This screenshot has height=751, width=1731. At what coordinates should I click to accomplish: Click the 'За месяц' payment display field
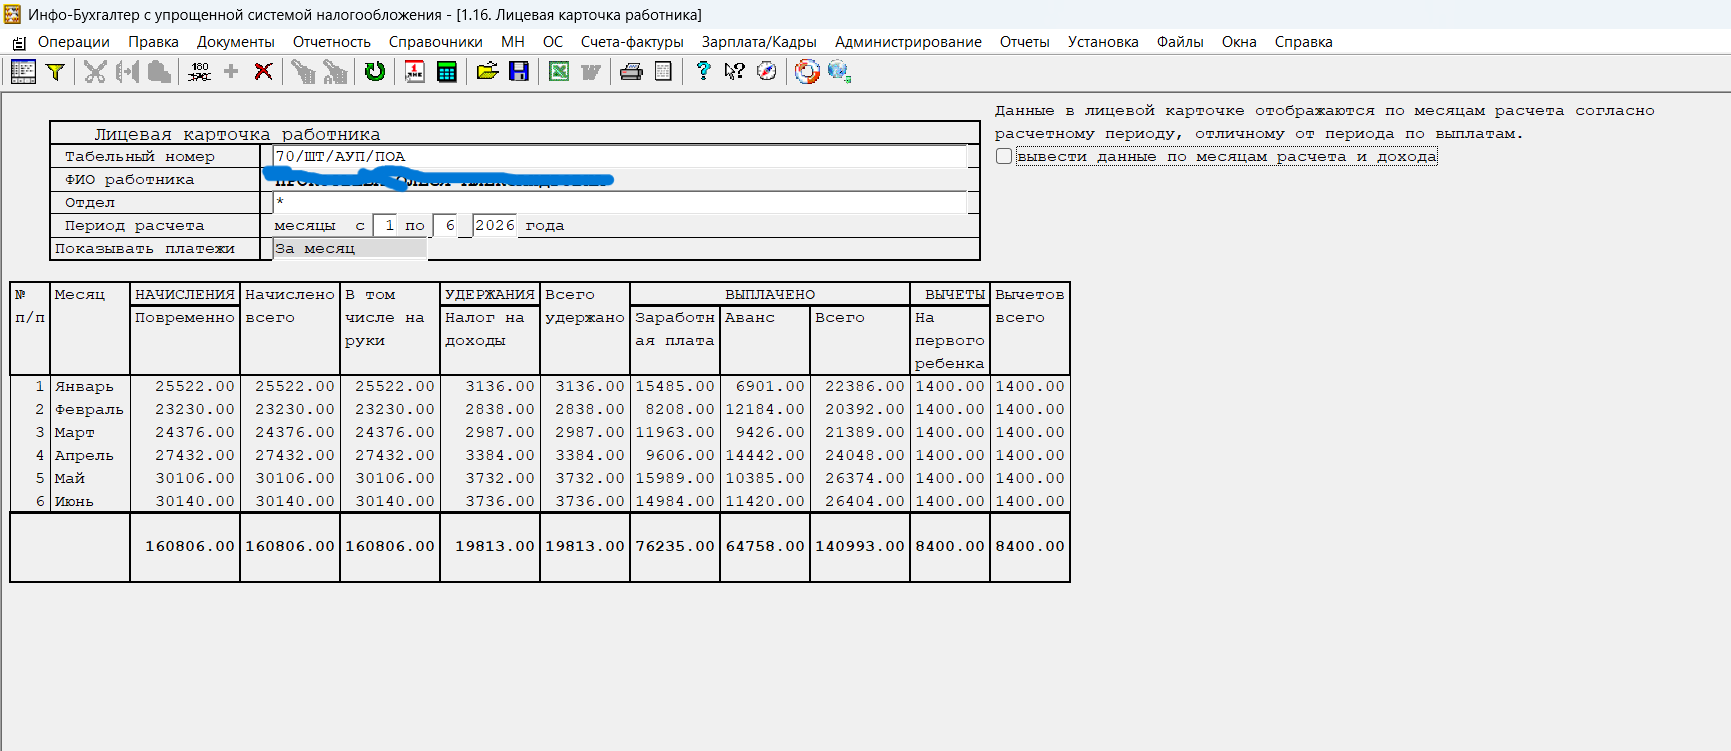350,248
